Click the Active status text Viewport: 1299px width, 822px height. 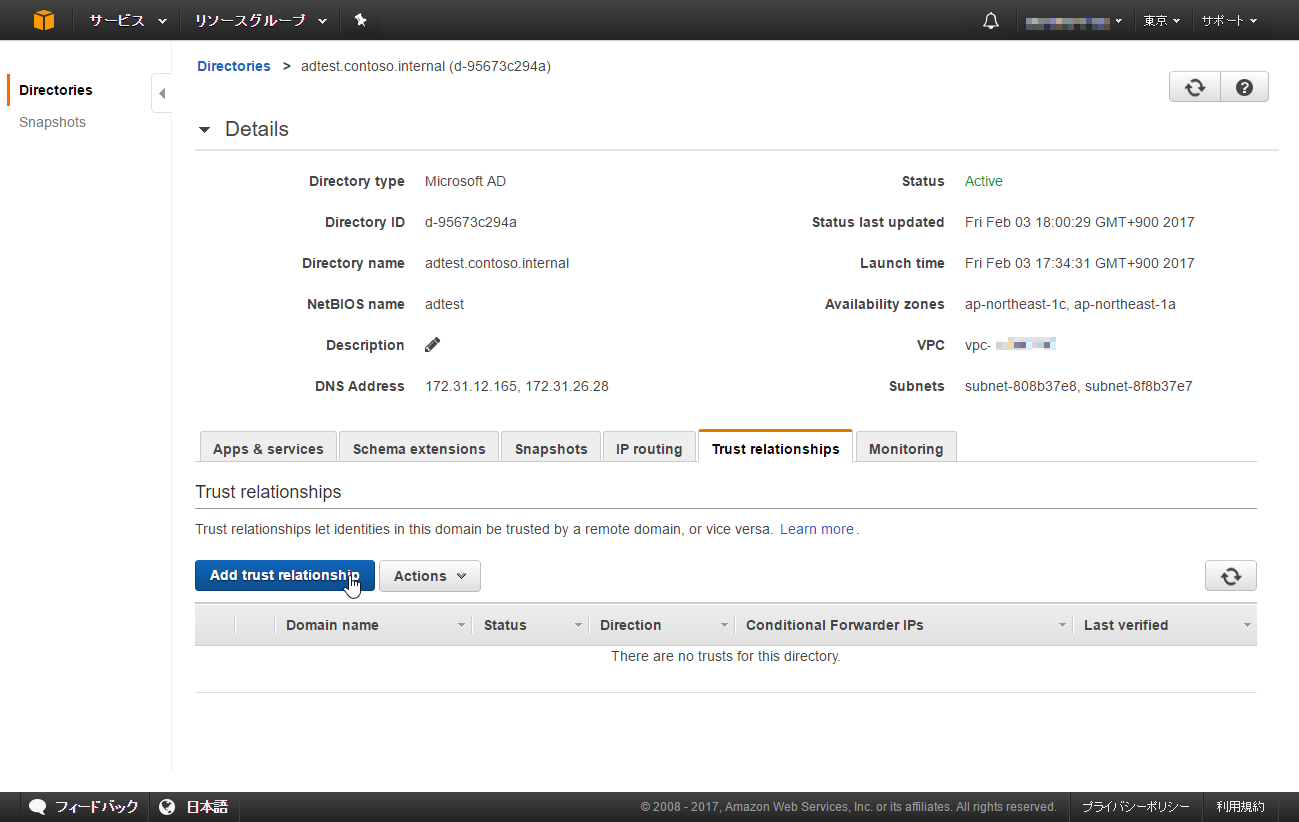(x=984, y=181)
